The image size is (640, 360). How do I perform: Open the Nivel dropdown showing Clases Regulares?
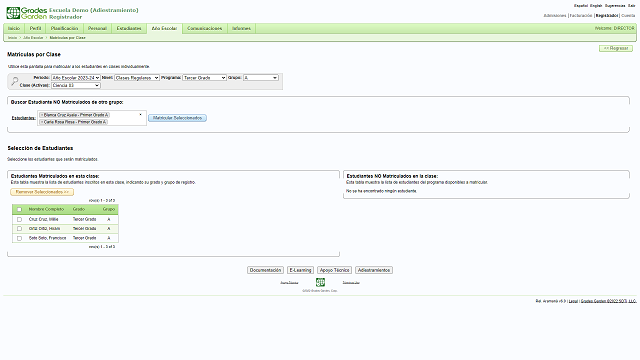(x=137, y=78)
